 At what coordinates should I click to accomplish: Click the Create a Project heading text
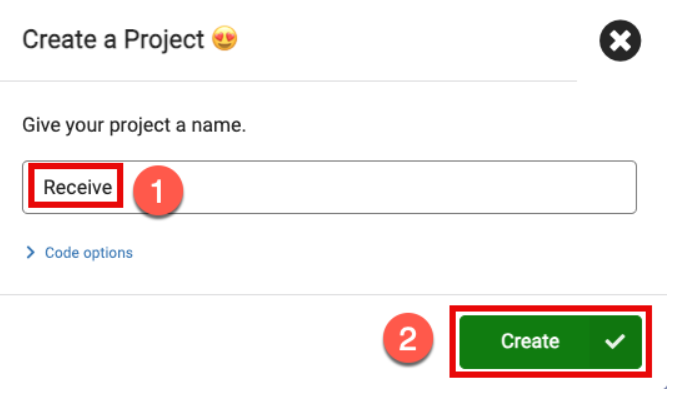[113, 39]
